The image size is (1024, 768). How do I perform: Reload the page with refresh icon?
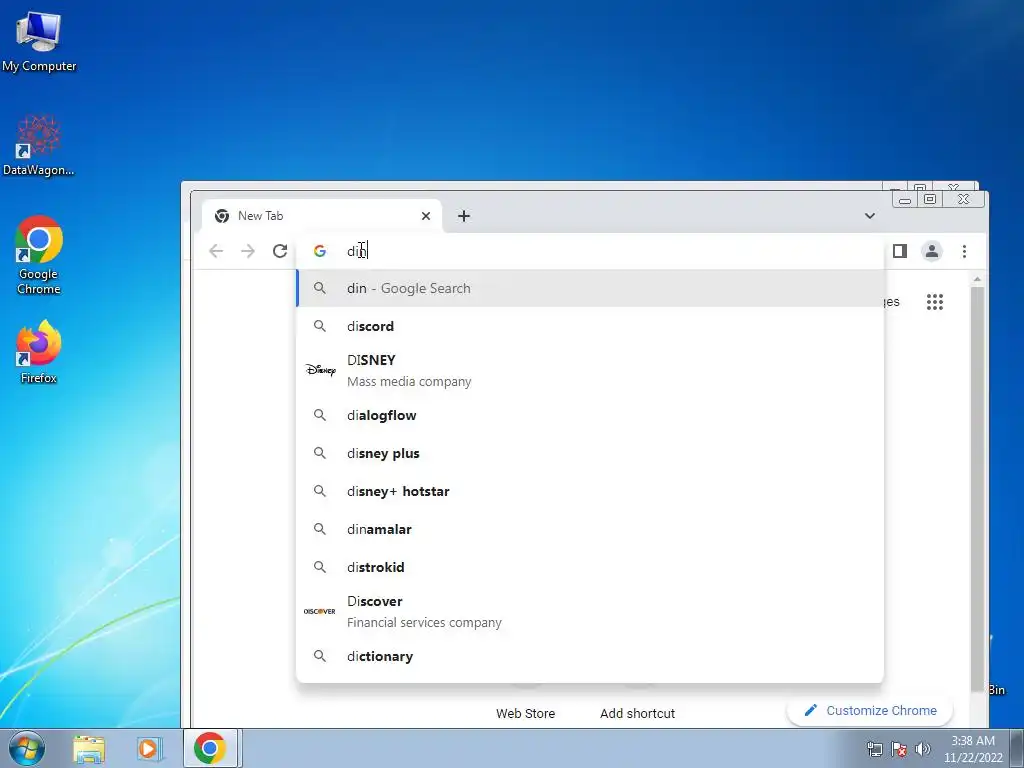(280, 251)
